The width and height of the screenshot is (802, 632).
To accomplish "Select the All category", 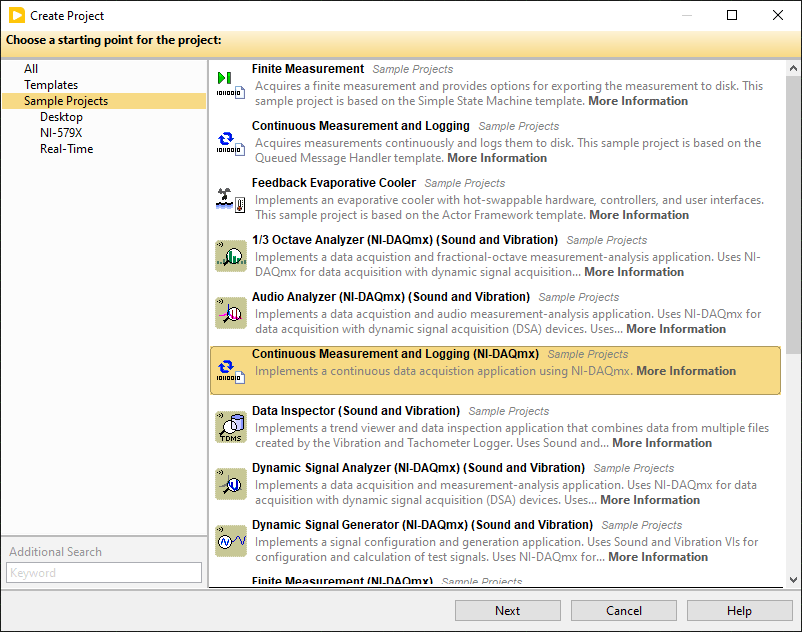I will [x=31, y=68].
